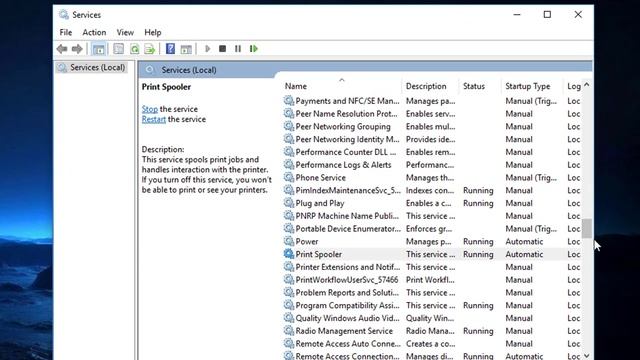Click Running status of Power service

(478, 242)
